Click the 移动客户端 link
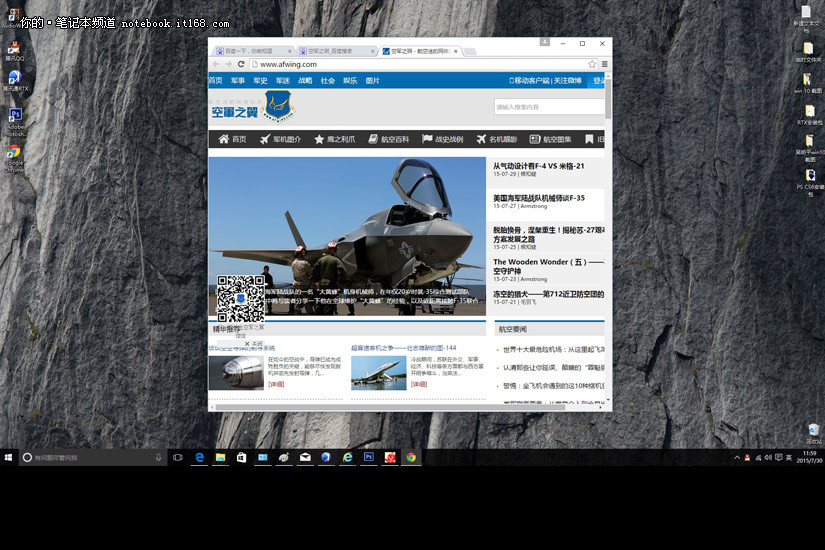This screenshot has width=825, height=550. pyautogui.click(x=529, y=81)
